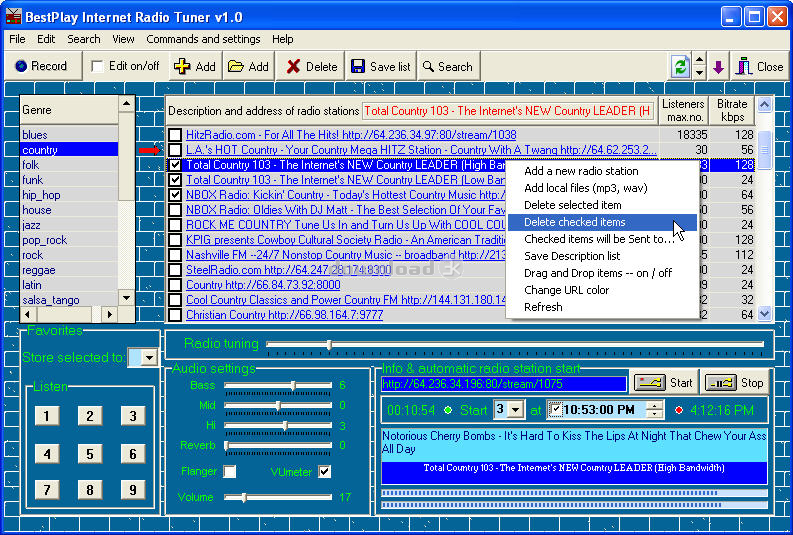Open the Store selected to dropdown
The image size is (793, 535).
(149, 358)
